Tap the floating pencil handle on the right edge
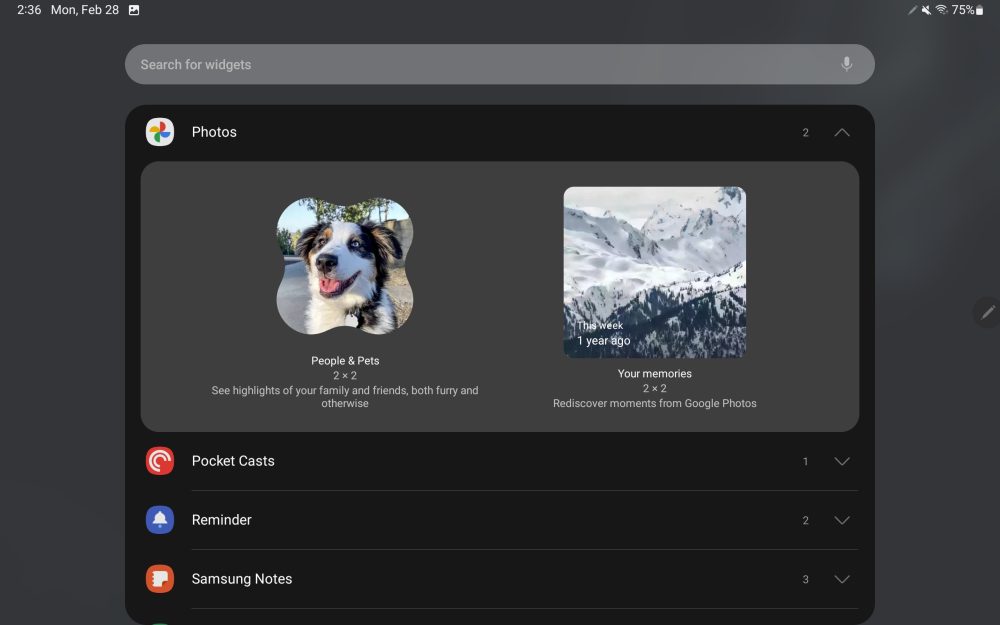The height and width of the screenshot is (625, 1000). (987, 312)
